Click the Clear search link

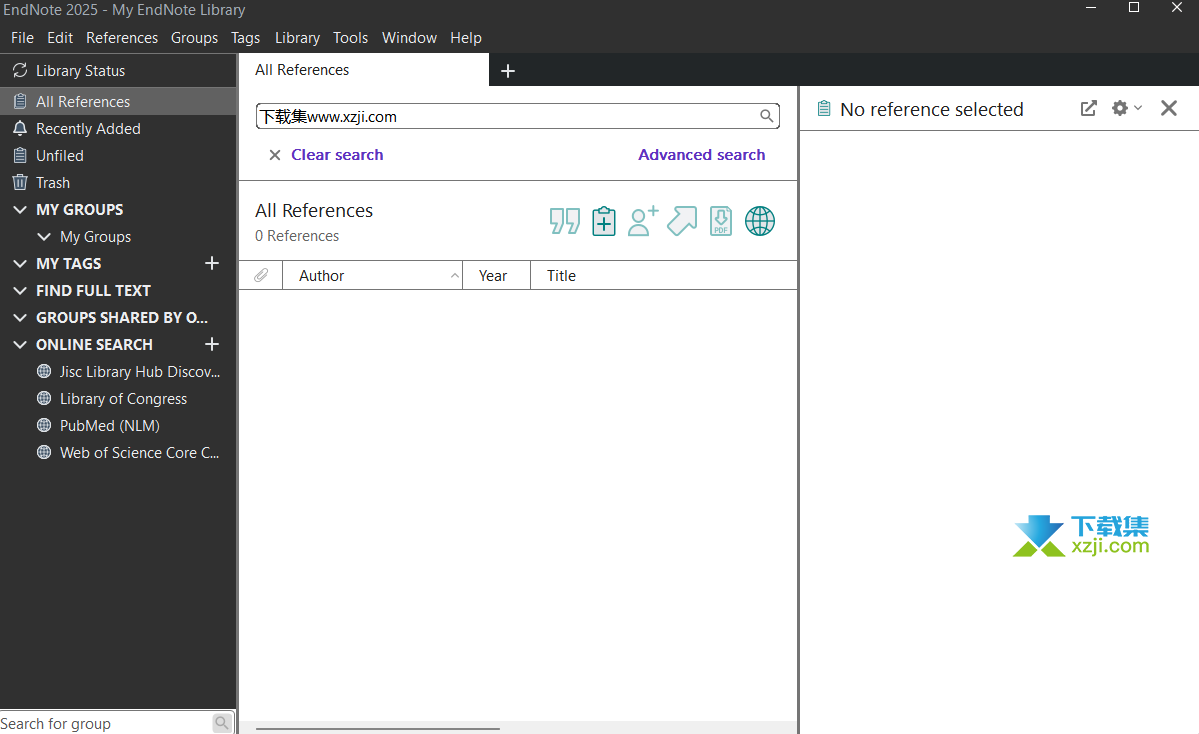pyautogui.click(x=337, y=154)
